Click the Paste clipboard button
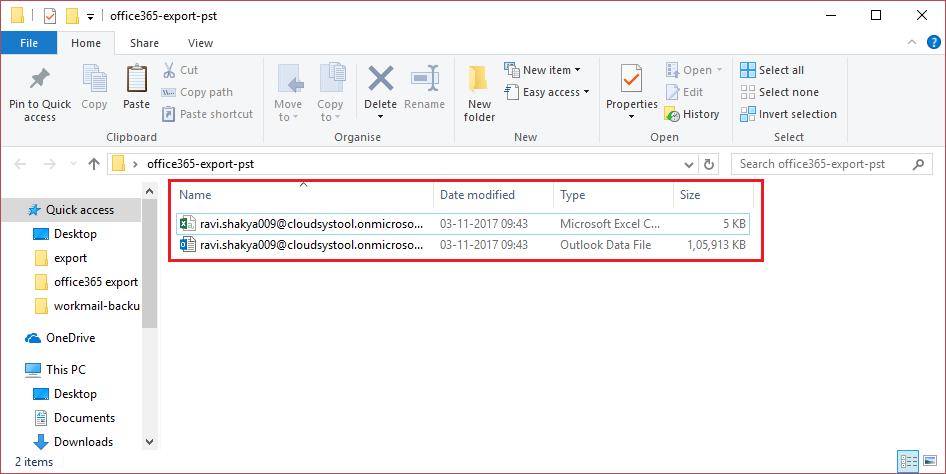Viewport: 946px width, 474px height. [x=136, y=87]
